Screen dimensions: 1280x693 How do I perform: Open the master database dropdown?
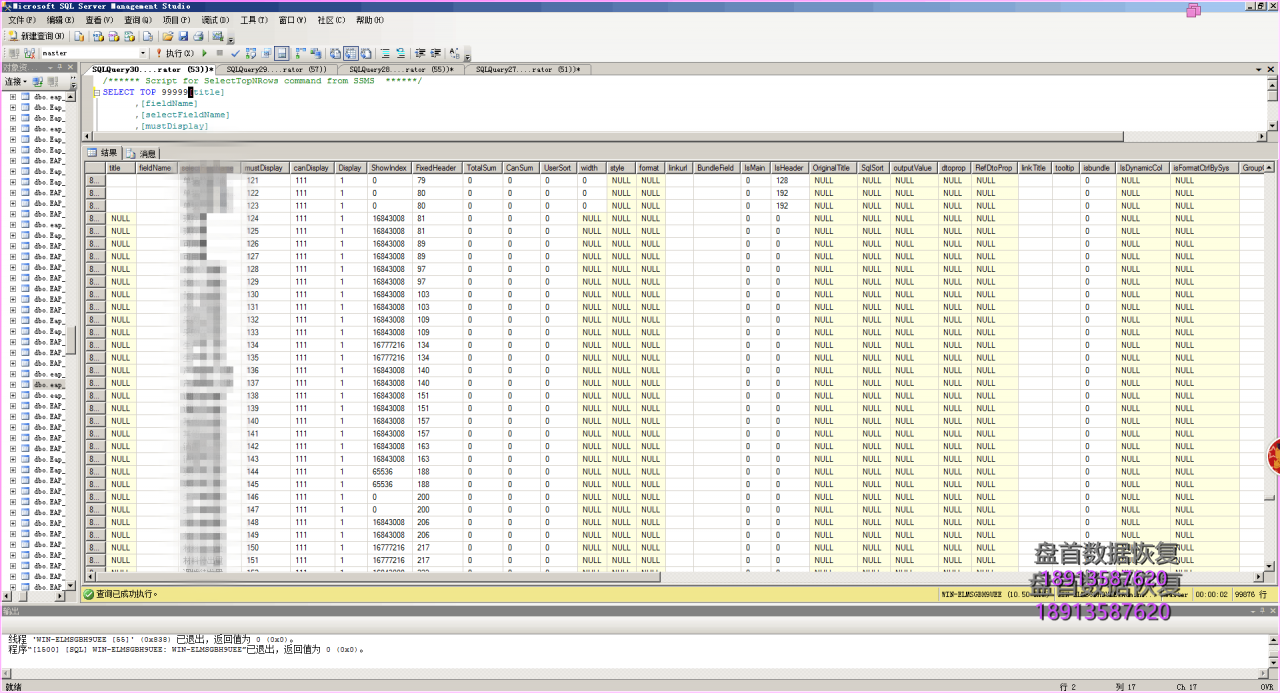pyautogui.click(x=143, y=53)
